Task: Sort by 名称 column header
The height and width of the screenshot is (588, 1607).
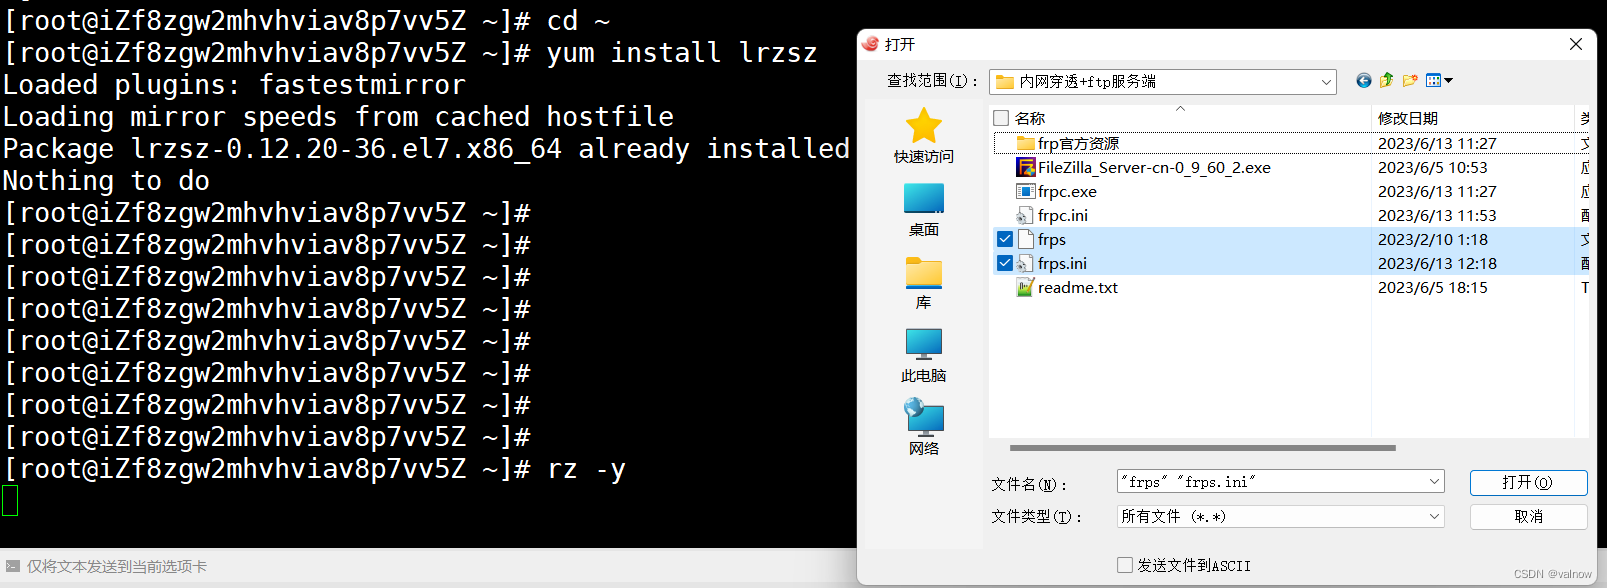Action: pyautogui.click(x=1030, y=118)
